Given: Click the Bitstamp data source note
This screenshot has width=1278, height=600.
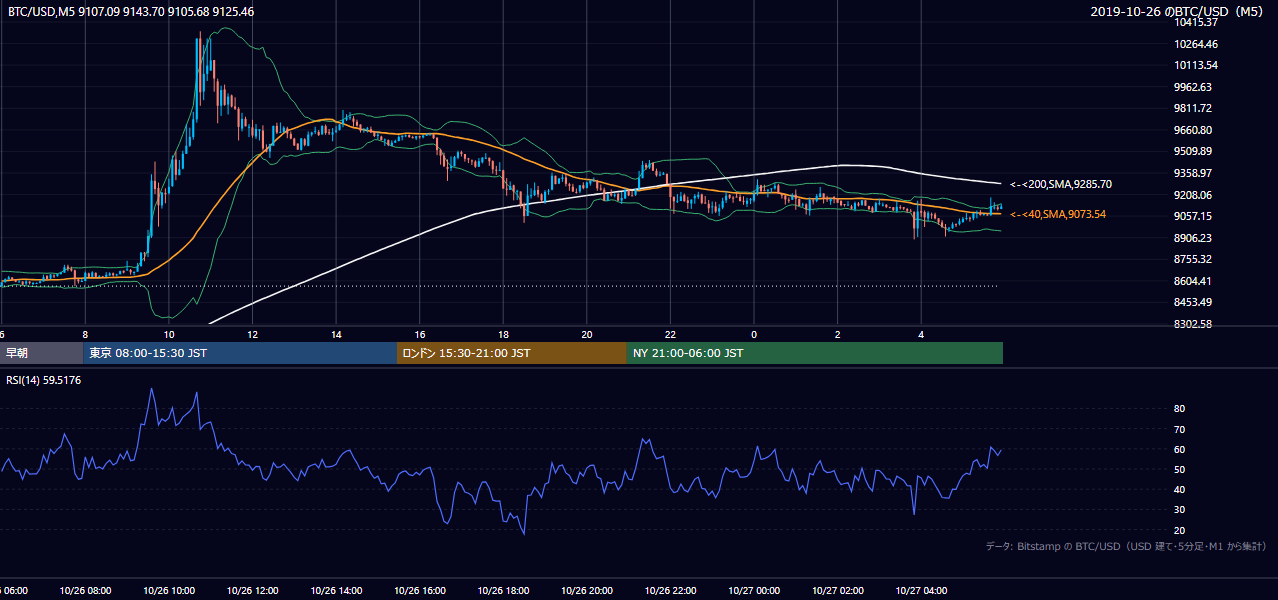Looking at the screenshot, I should [x=1126, y=546].
